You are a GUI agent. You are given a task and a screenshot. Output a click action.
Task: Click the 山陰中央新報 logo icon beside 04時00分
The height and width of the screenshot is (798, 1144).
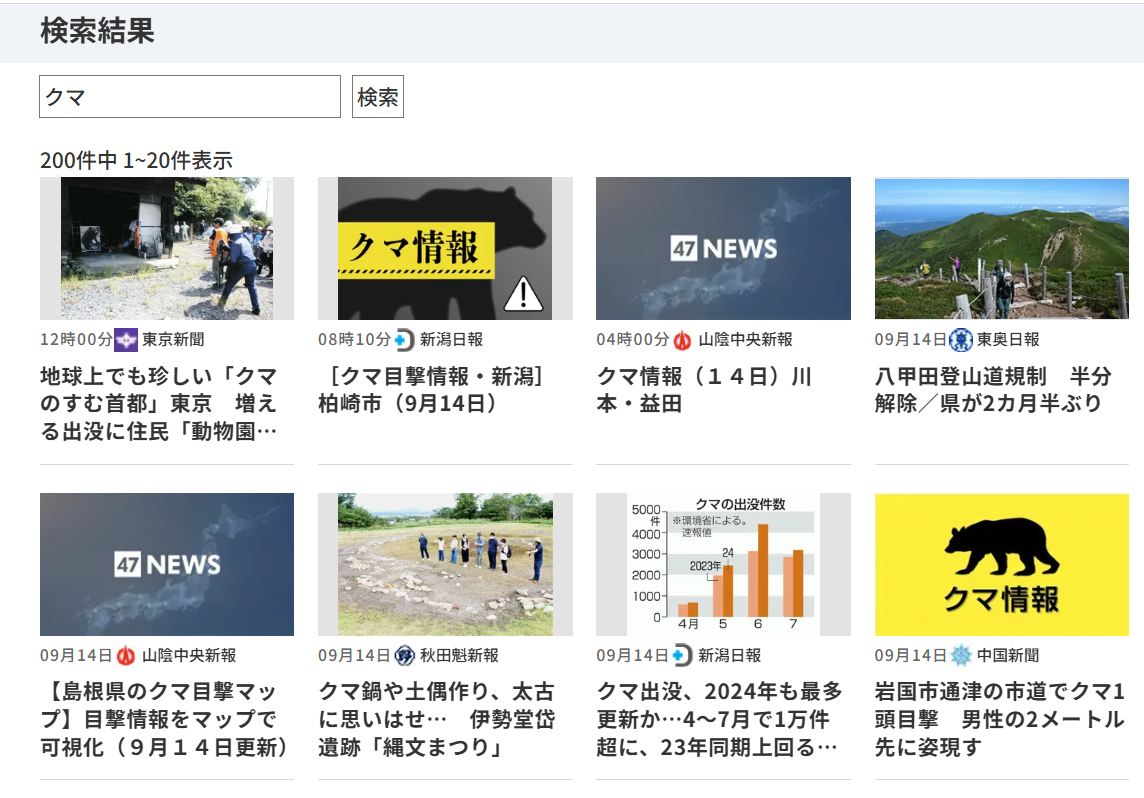pos(682,340)
